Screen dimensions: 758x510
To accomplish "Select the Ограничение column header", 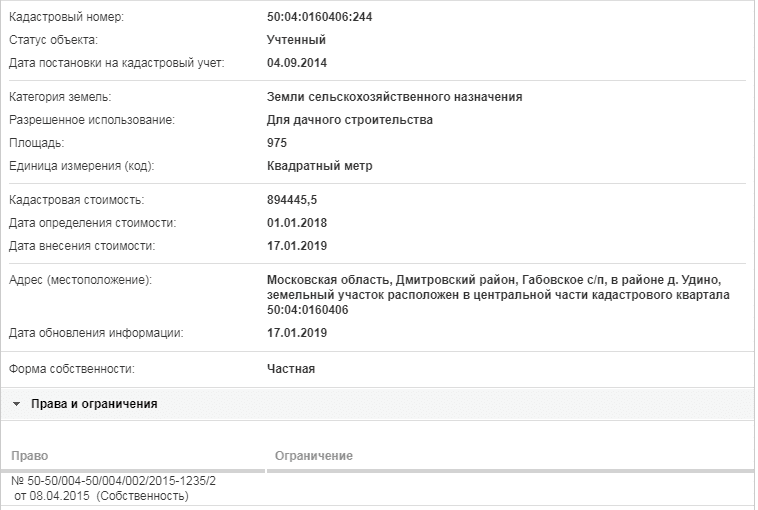I will click(x=314, y=456).
